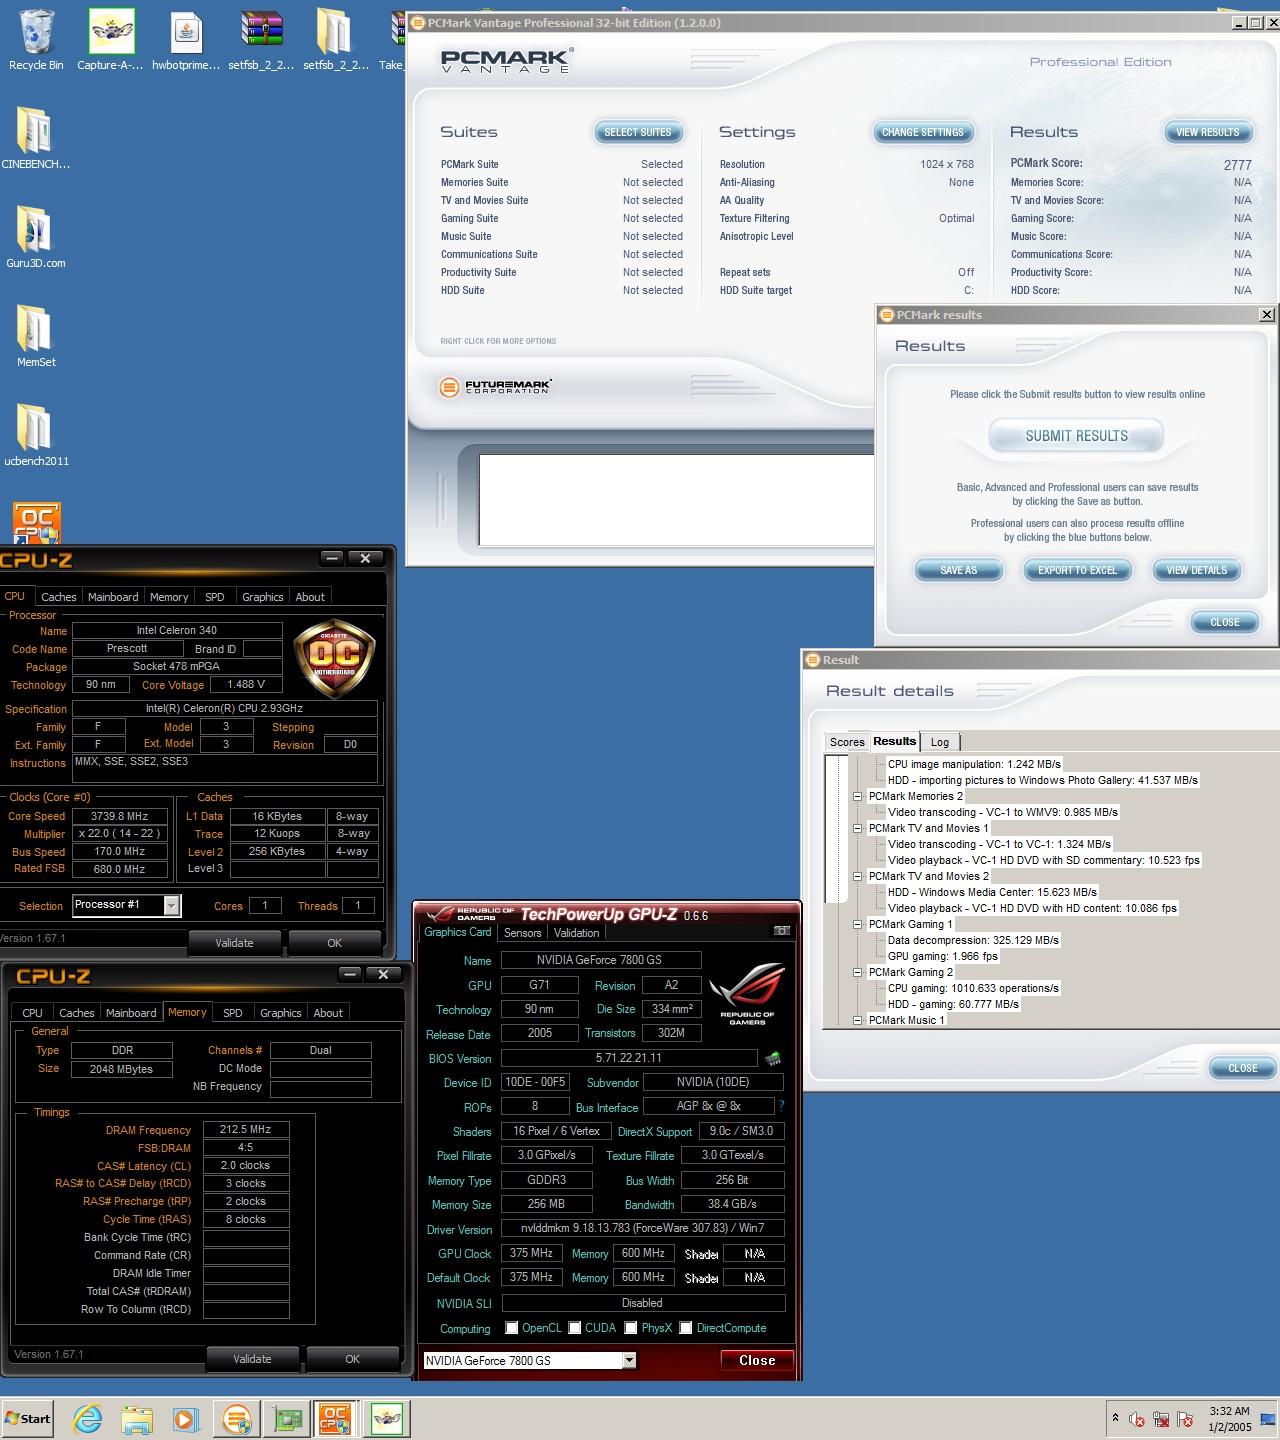
Task: Open the Sensors tab in GPU-Z
Action: point(522,933)
